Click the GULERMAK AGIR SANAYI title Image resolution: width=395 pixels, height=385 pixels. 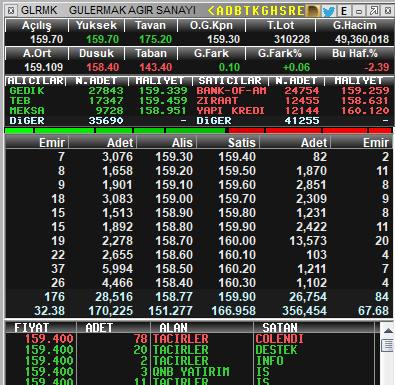(x=132, y=11)
